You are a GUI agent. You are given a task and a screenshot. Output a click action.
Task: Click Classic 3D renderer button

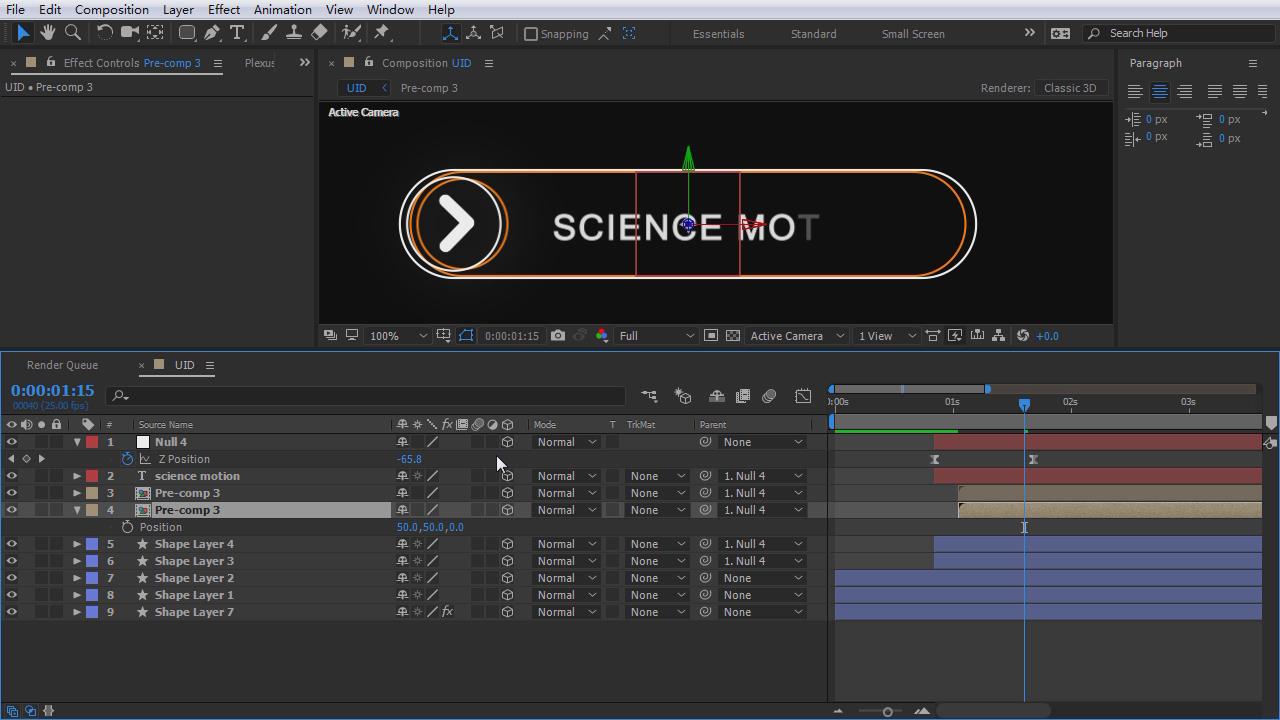click(x=1070, y=88)
